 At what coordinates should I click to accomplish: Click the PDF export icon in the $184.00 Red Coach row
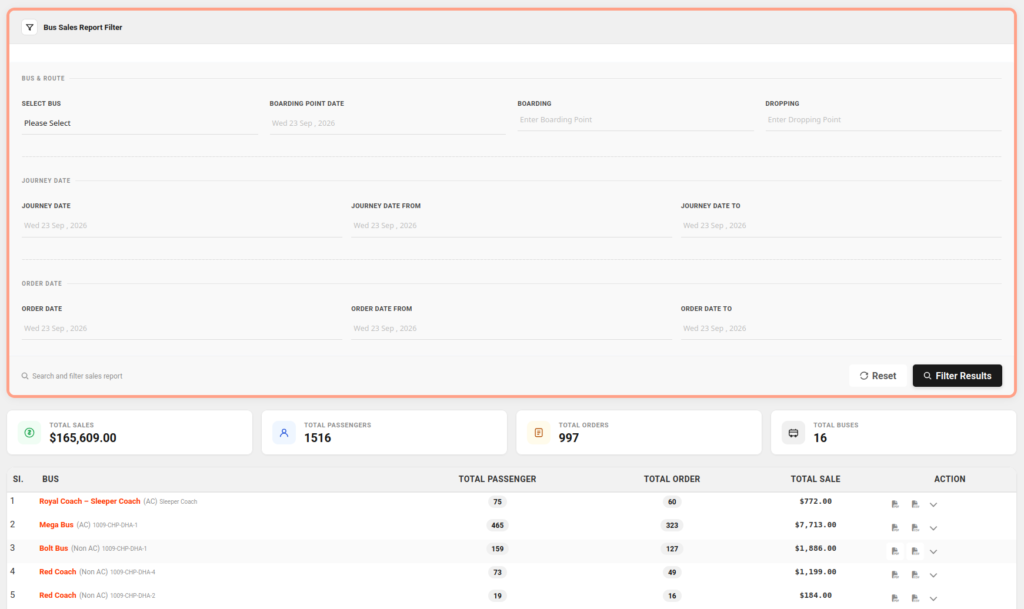895,598
